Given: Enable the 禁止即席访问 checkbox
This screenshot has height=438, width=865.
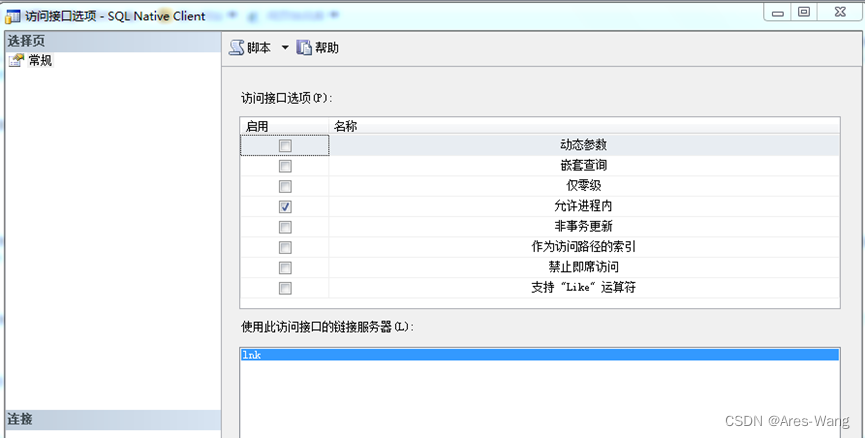Looking at the screenshot, I should coord(285,268).
